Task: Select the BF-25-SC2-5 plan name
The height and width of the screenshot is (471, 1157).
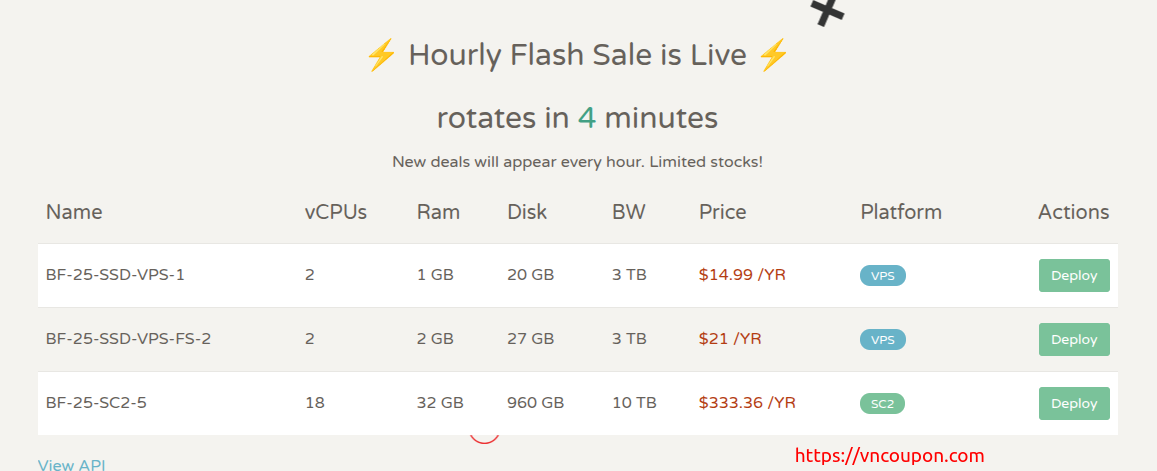Action: [103, 403]
